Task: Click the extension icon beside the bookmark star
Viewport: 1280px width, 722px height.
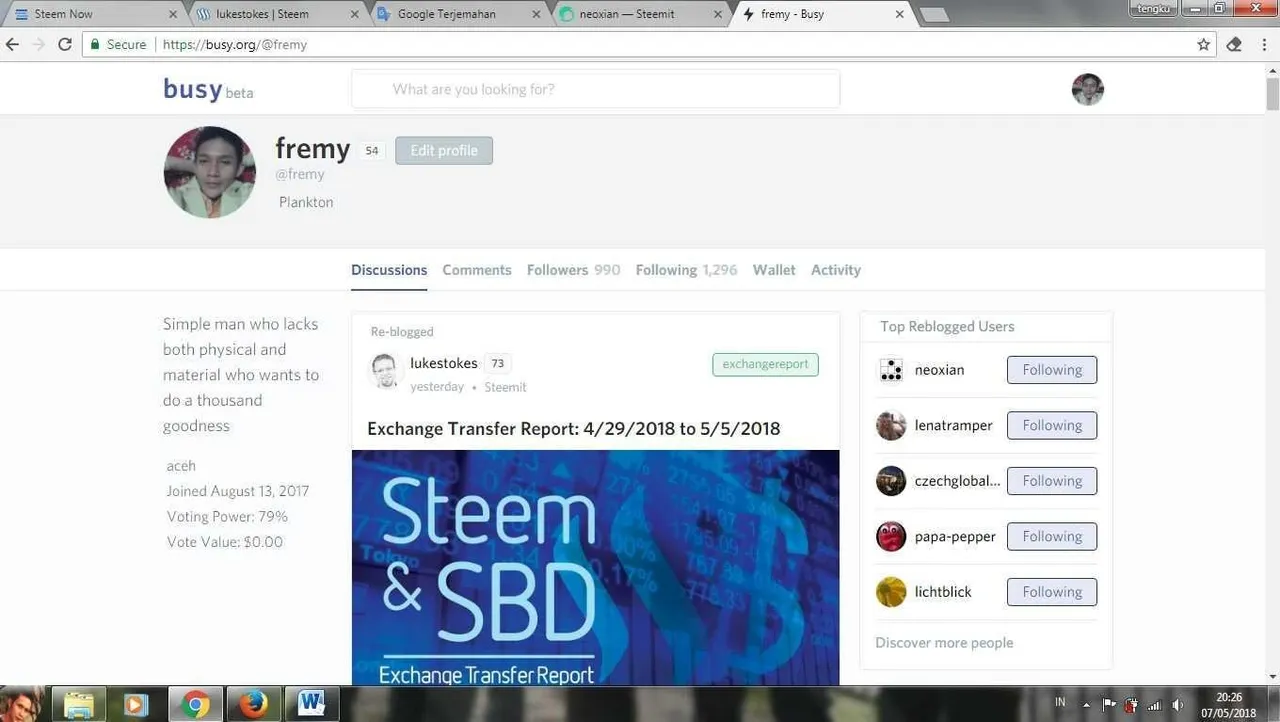Action: pos(1234,44)
